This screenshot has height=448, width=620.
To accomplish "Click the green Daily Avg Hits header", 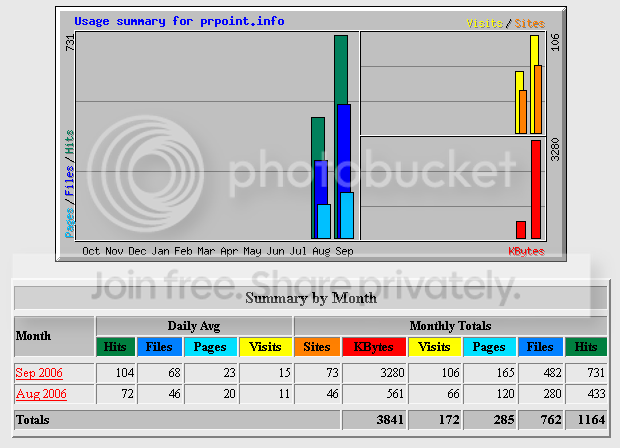I will (x=115, y=347).
